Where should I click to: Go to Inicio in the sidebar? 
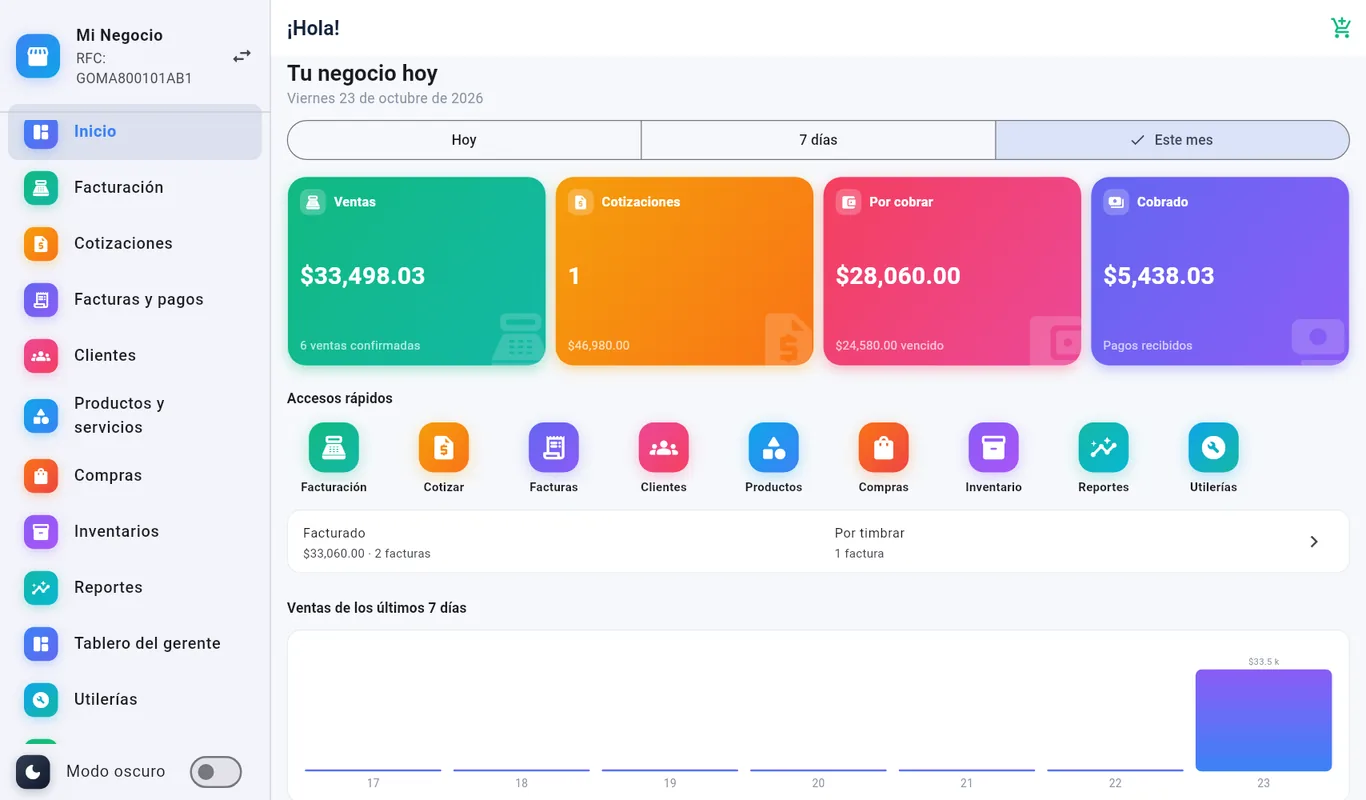tap(135, 132)
